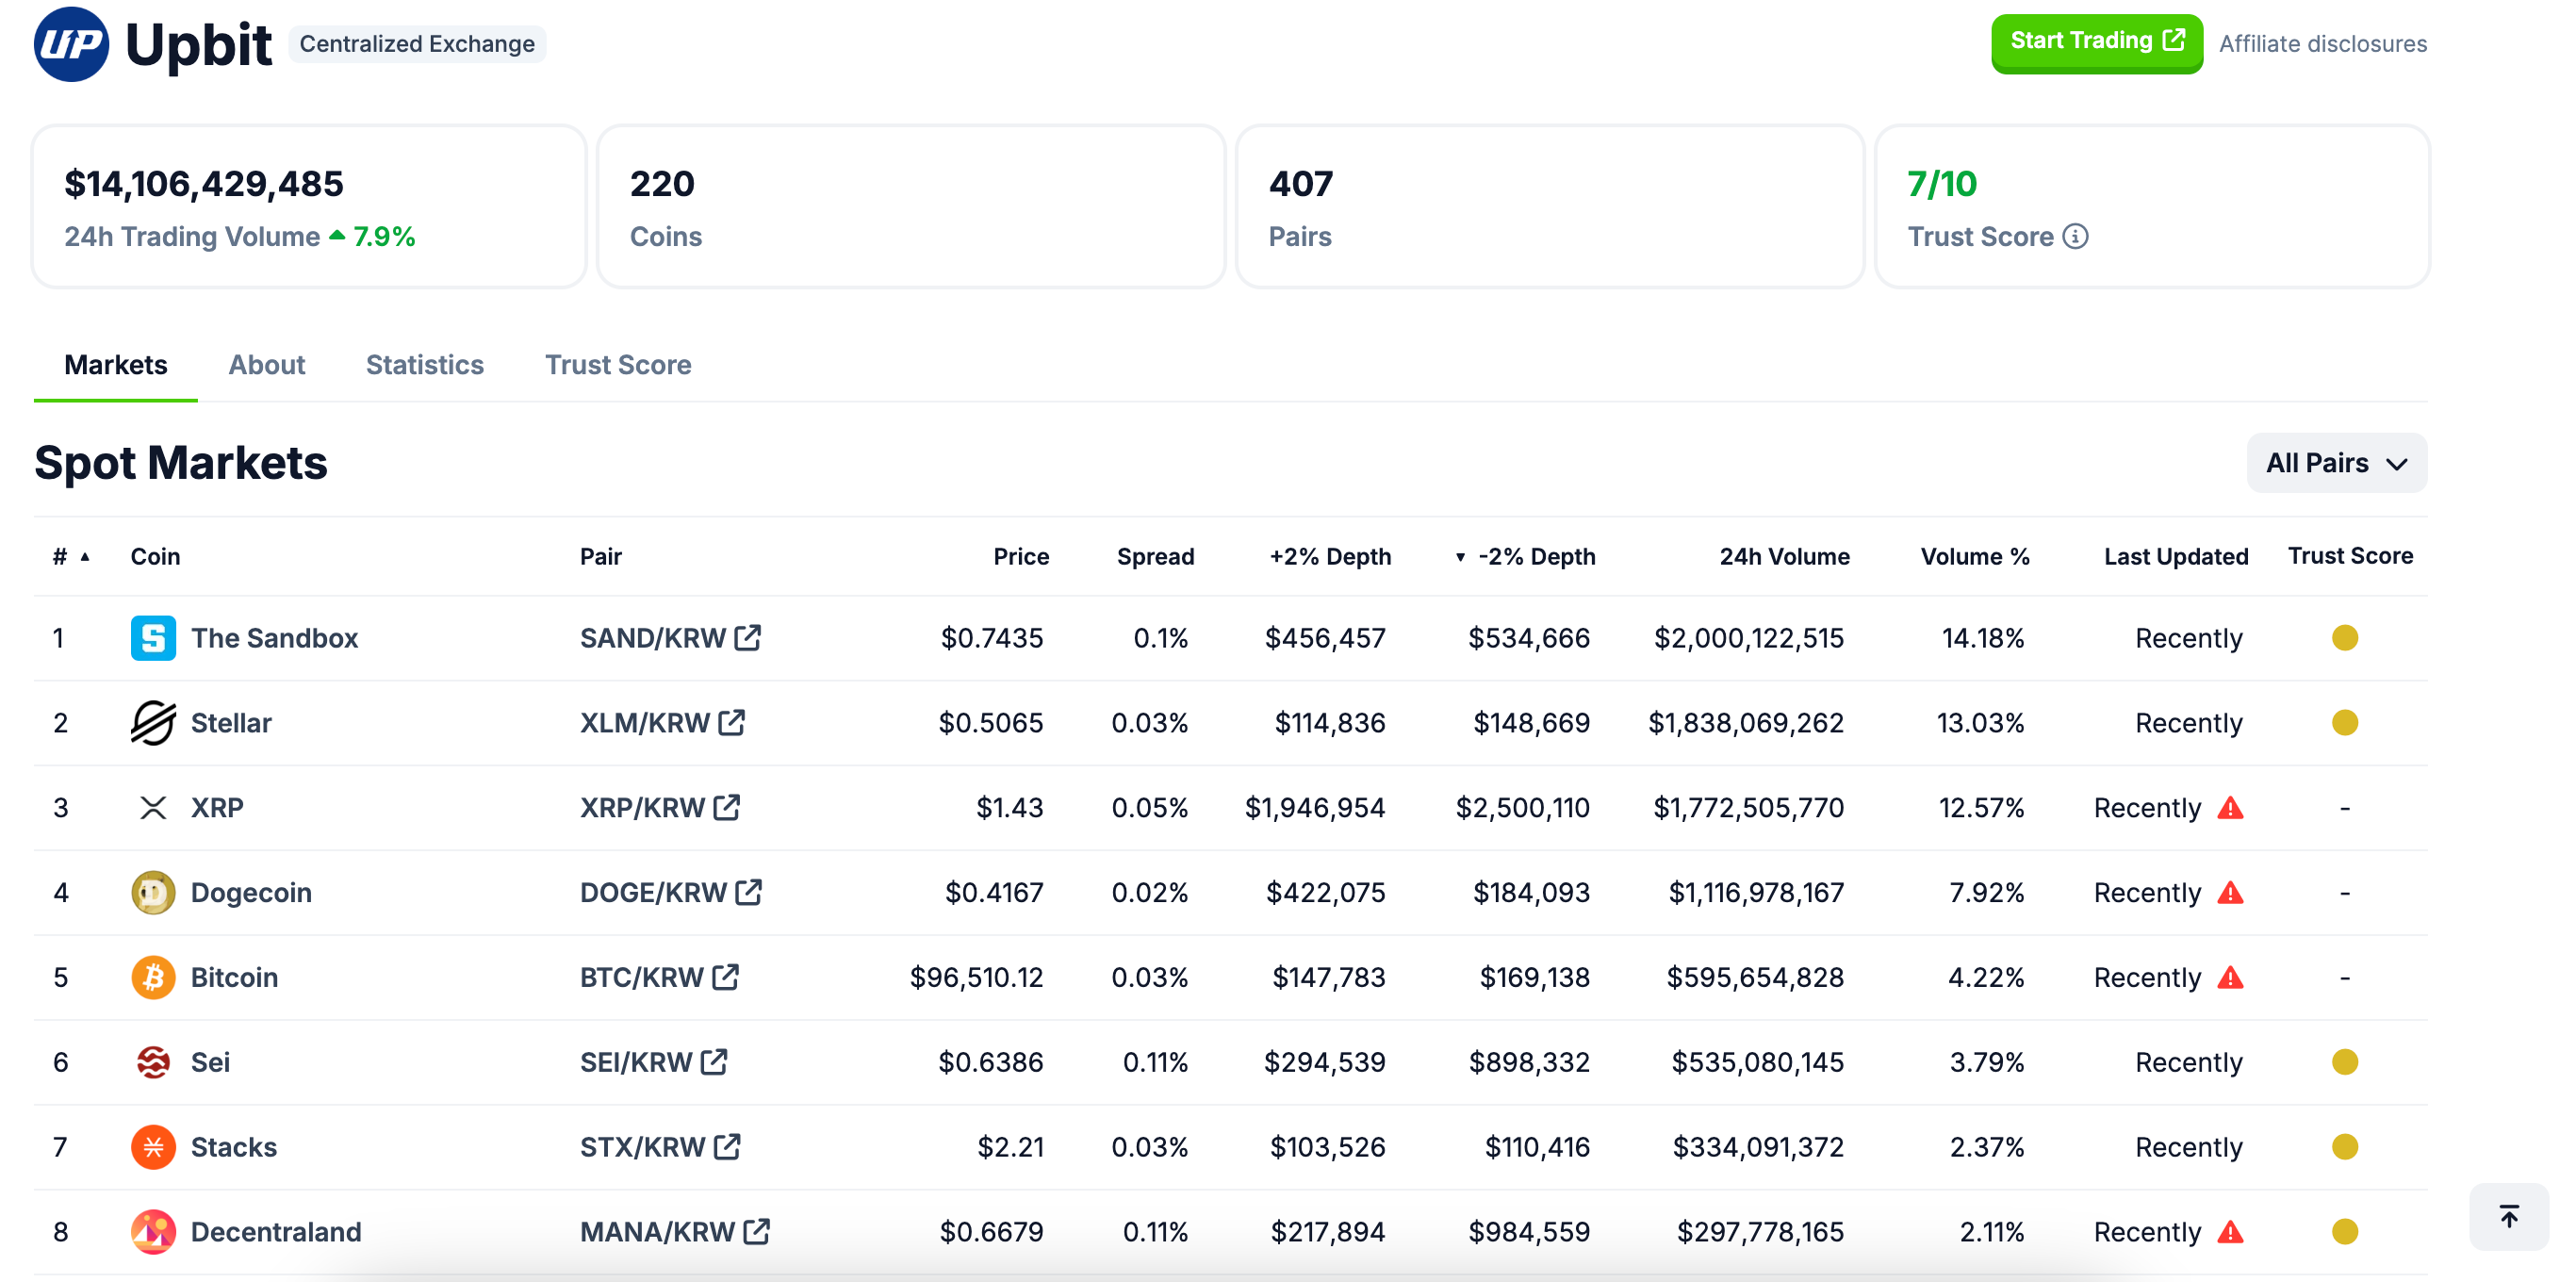This screenshot has width=2576, height=1282.
Task: Open the Trust Score tab
Action: 618,365
